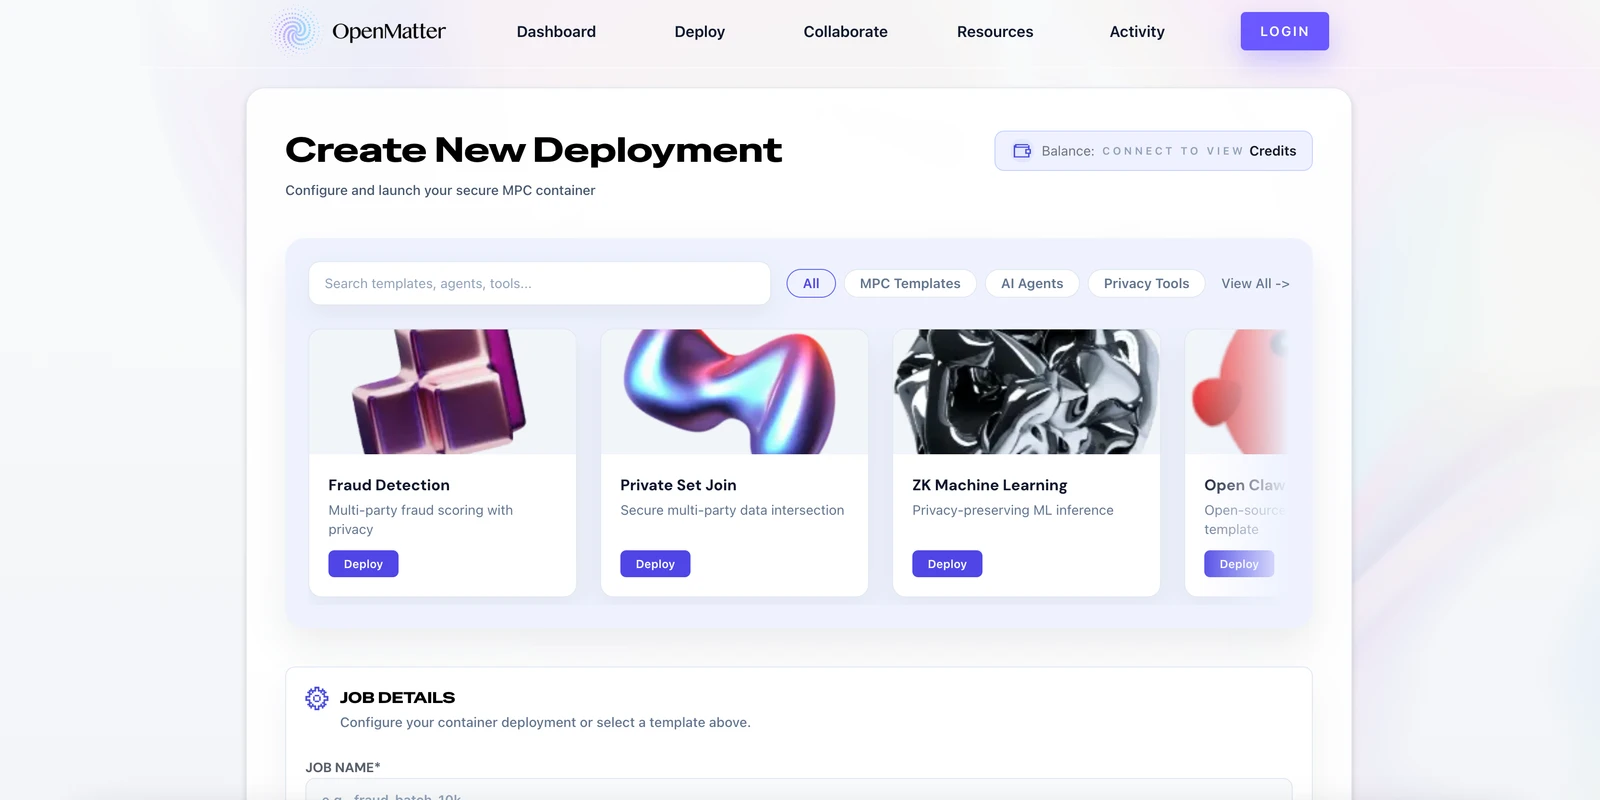This screenshot has width=1600, height=800.
Task: Click the ZK Machine Learning card title
Action: (990, 485)
